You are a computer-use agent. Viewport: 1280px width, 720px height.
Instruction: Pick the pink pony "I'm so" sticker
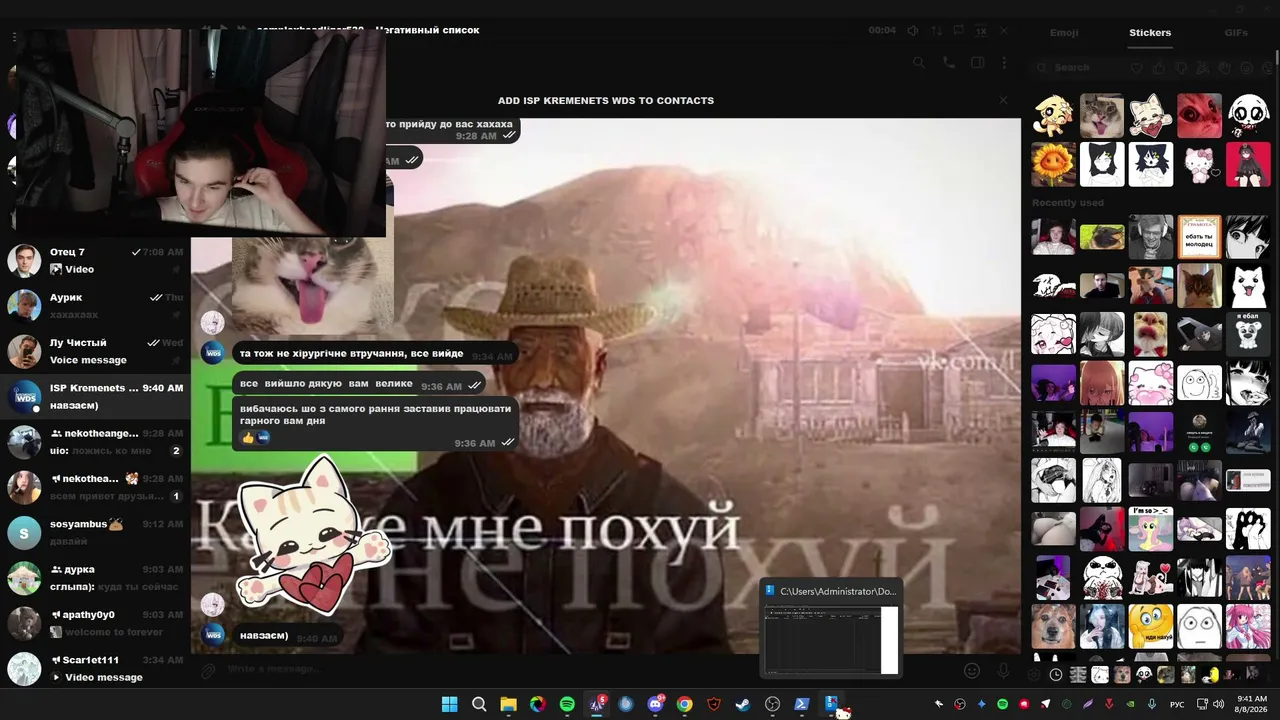[1150, 528]
